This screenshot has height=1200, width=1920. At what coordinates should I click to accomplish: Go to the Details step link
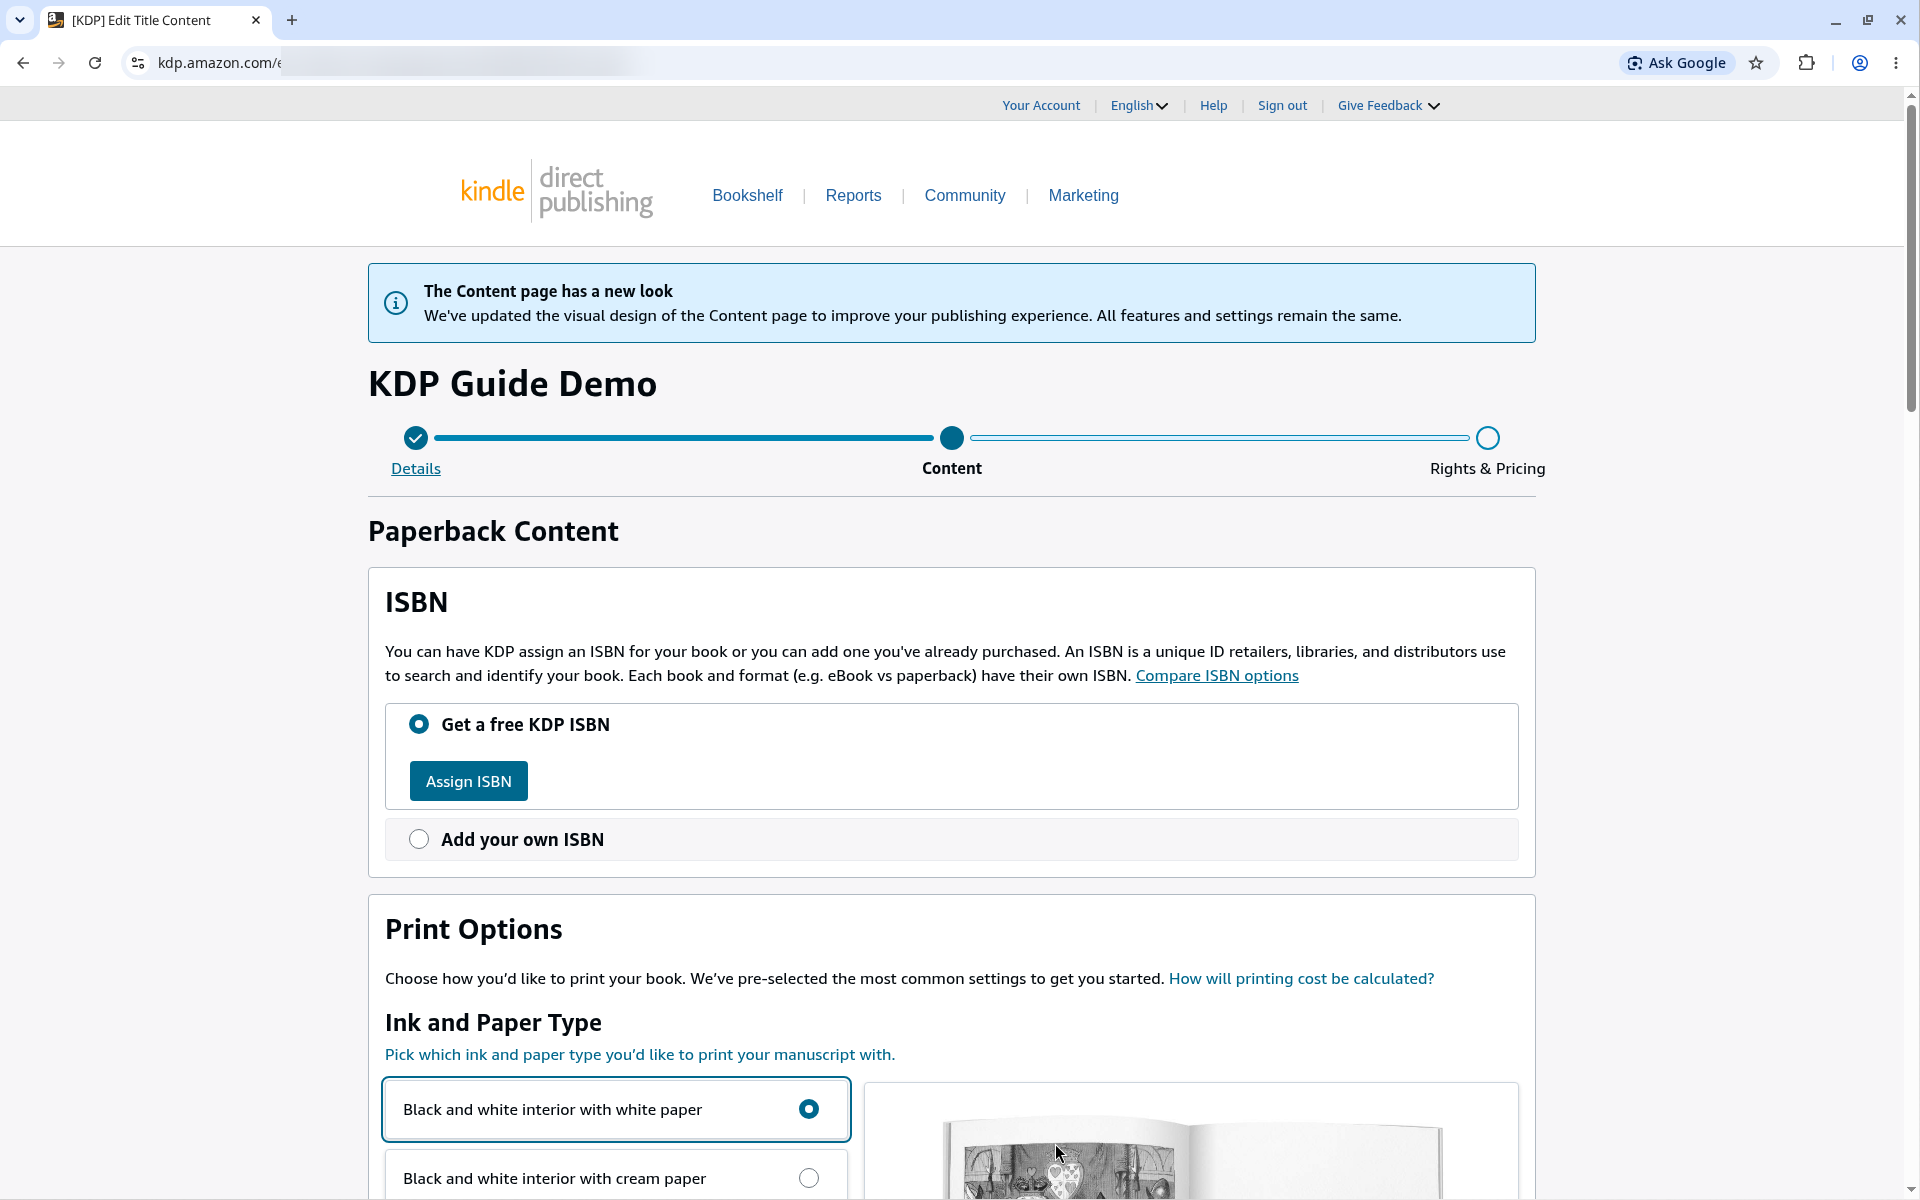(416, 469)
